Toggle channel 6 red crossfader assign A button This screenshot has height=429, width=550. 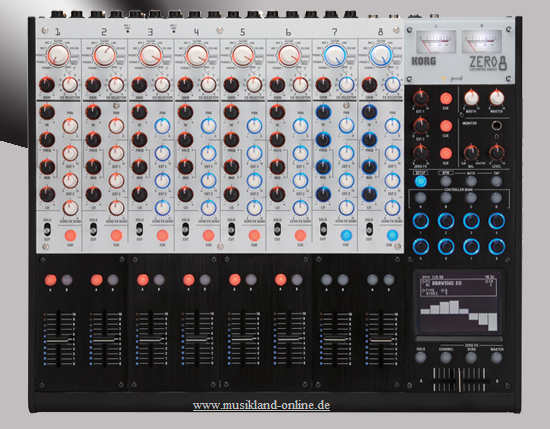click(x=281, y=280)
